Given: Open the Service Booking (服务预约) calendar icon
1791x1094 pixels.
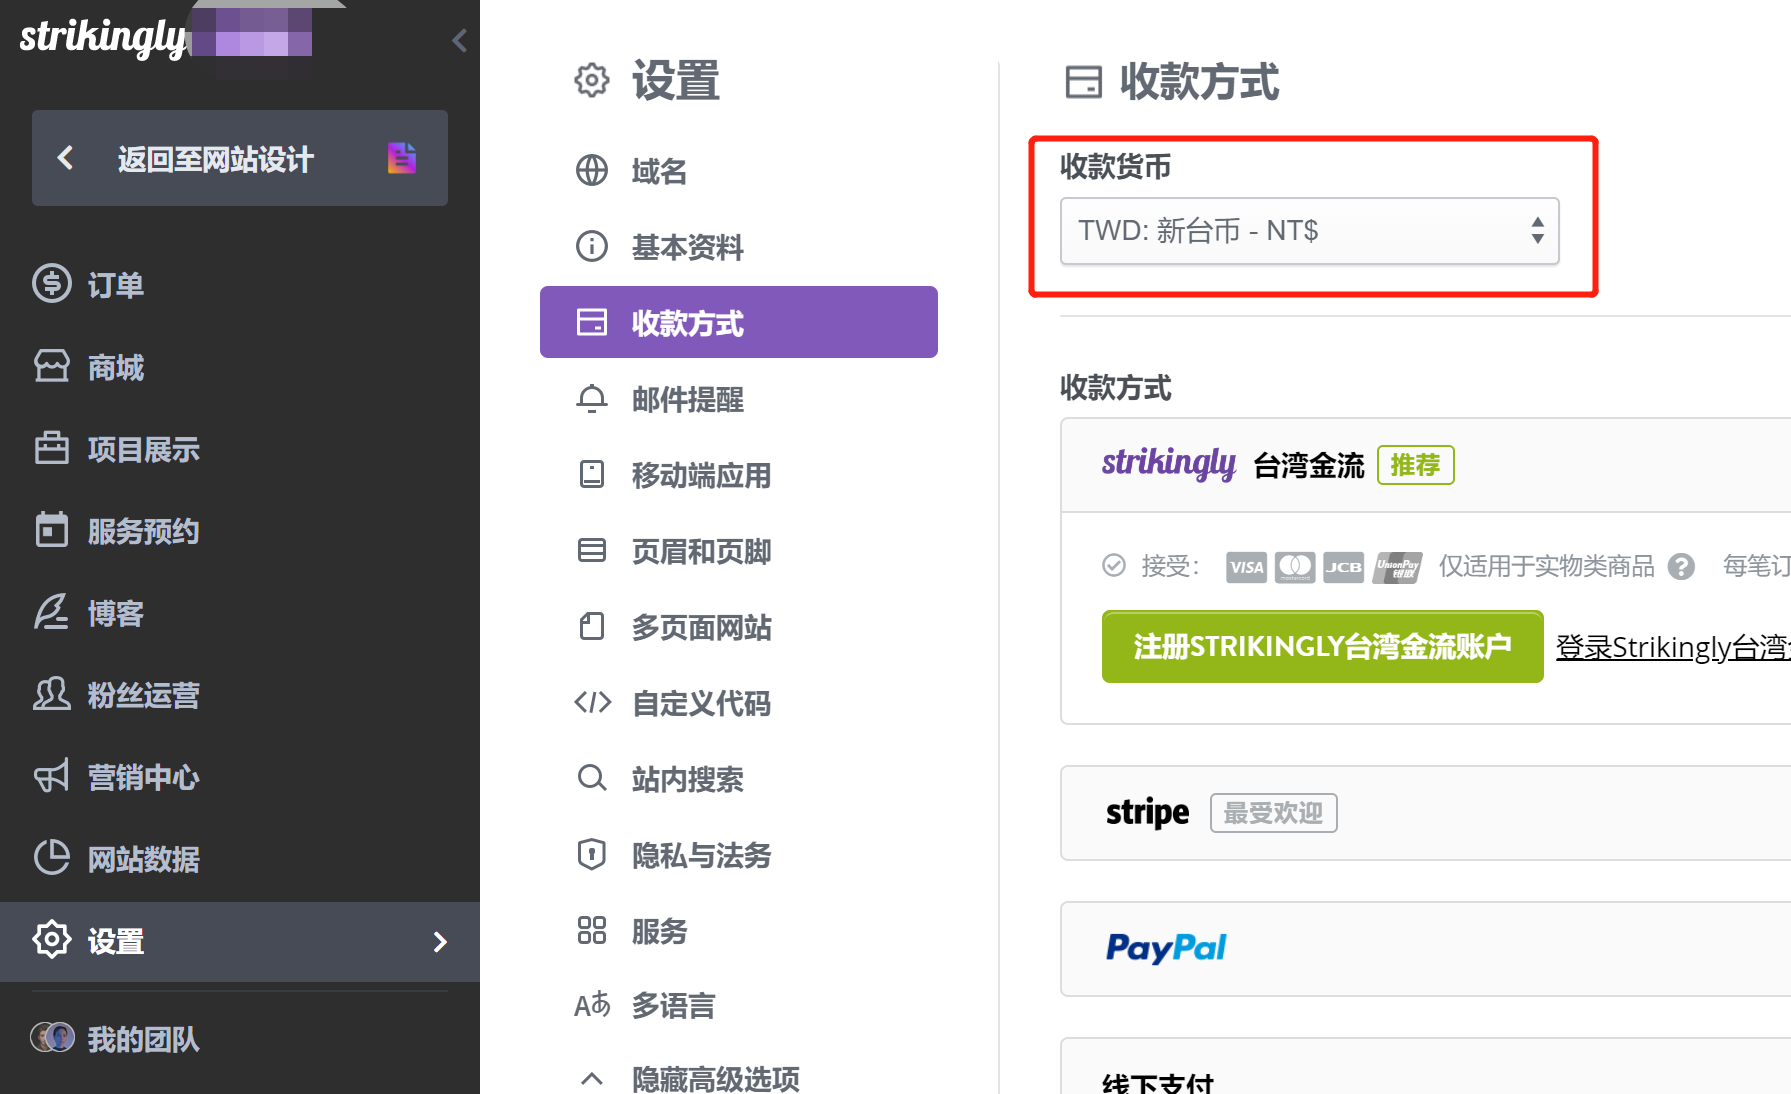Looking at the screenshot, I should pyautogui.click(x=52, y=530).
